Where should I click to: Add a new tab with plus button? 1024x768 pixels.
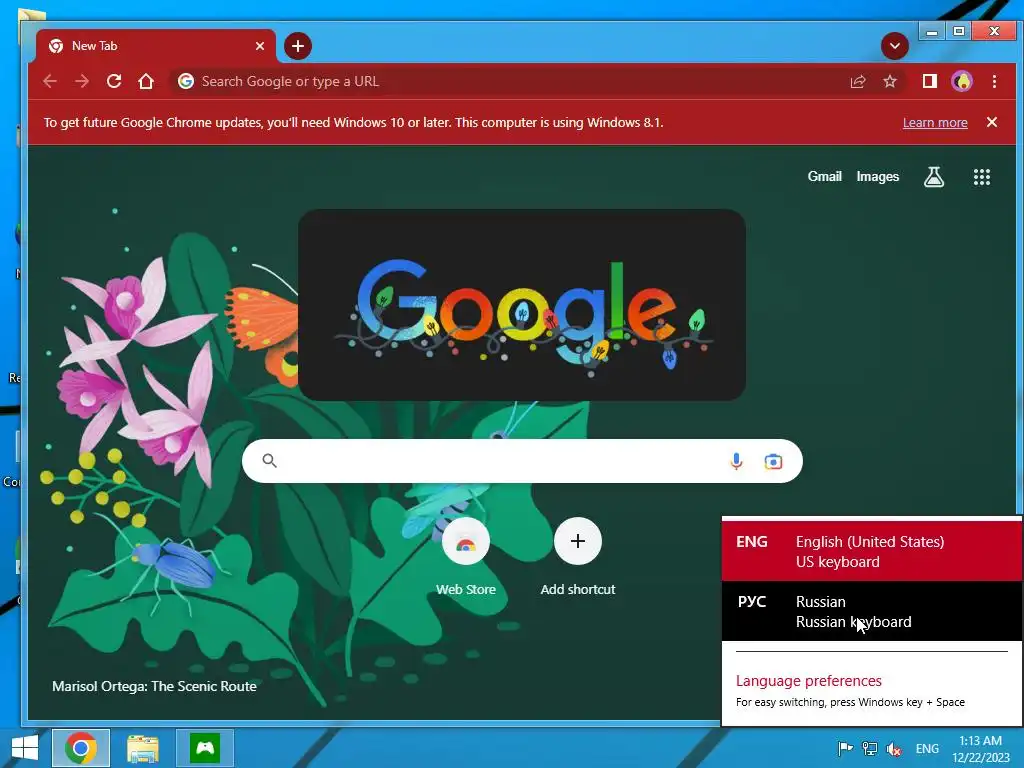click(x=298, y=46)
